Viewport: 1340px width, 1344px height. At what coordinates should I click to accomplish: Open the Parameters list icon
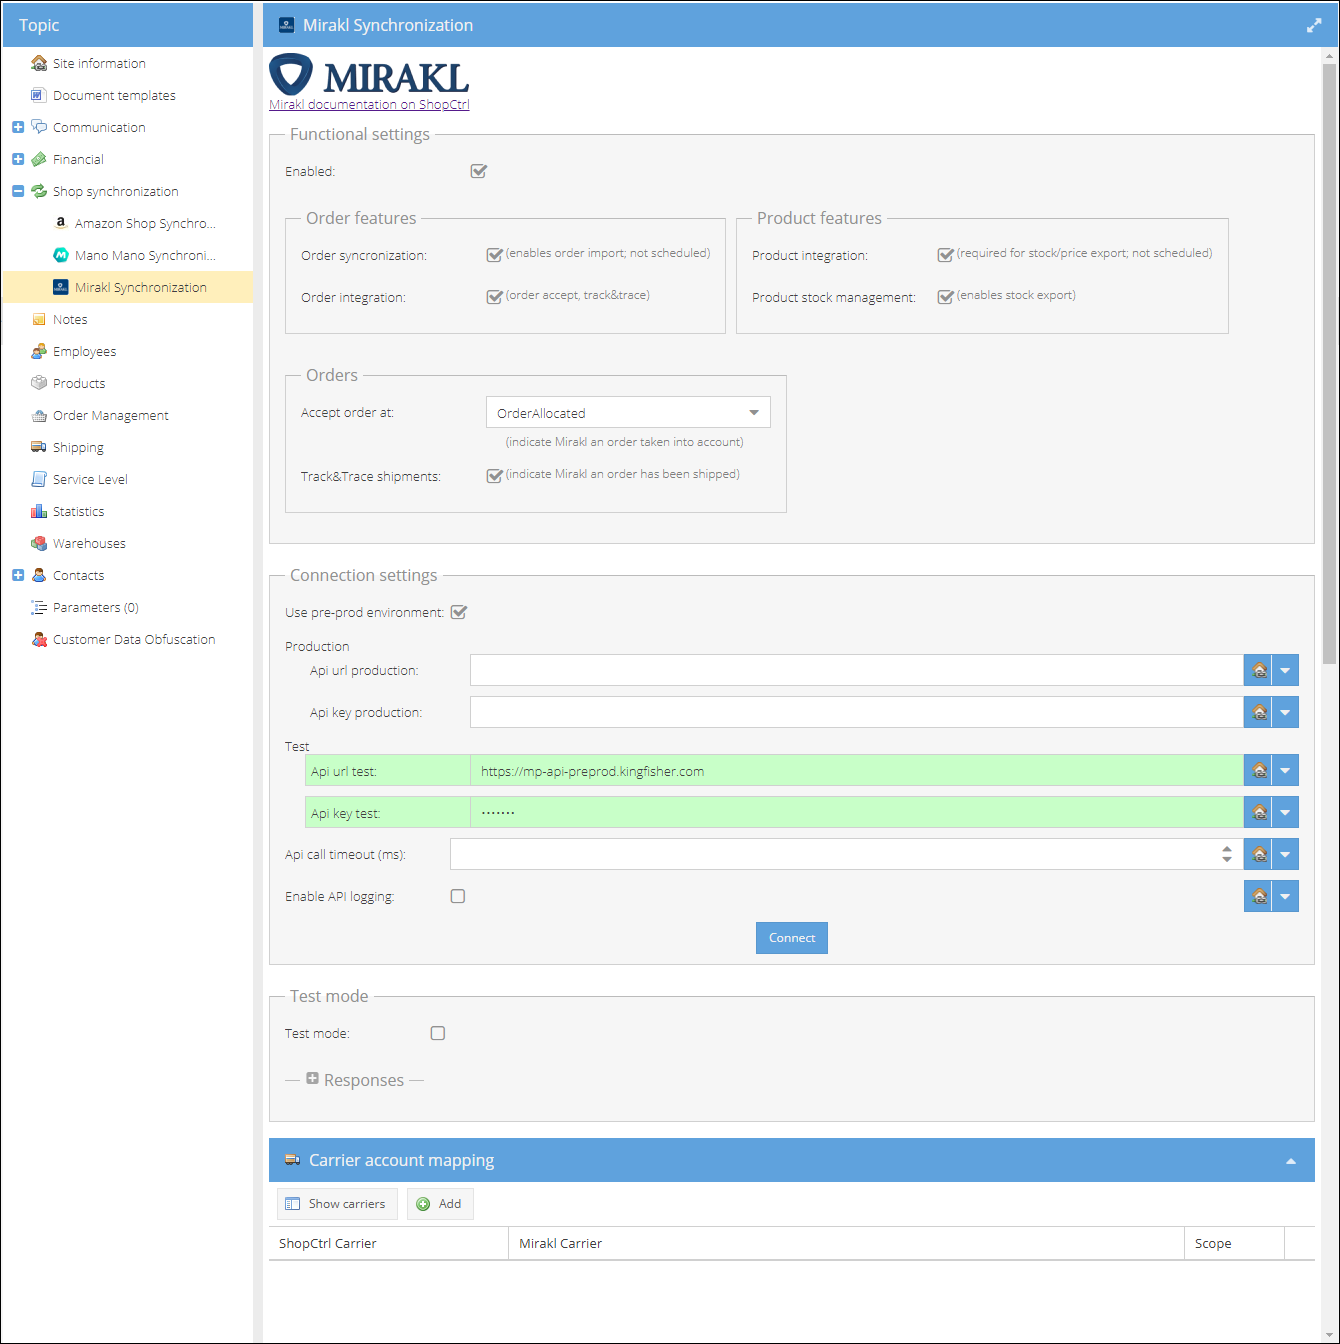pos(39,607)
